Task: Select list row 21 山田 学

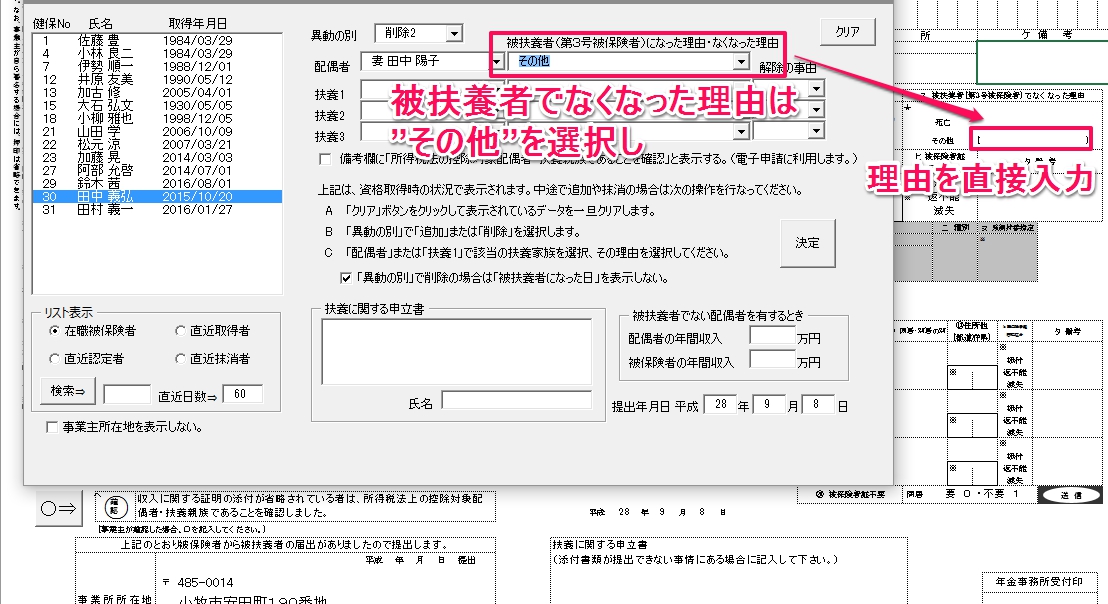Action: click(157, 131)
